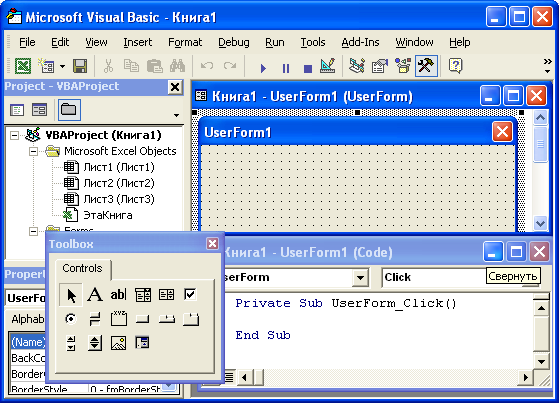The image size is (559, 403).
Task: Select the ToggleButton control in Toolbox
Action: [95, 318]
